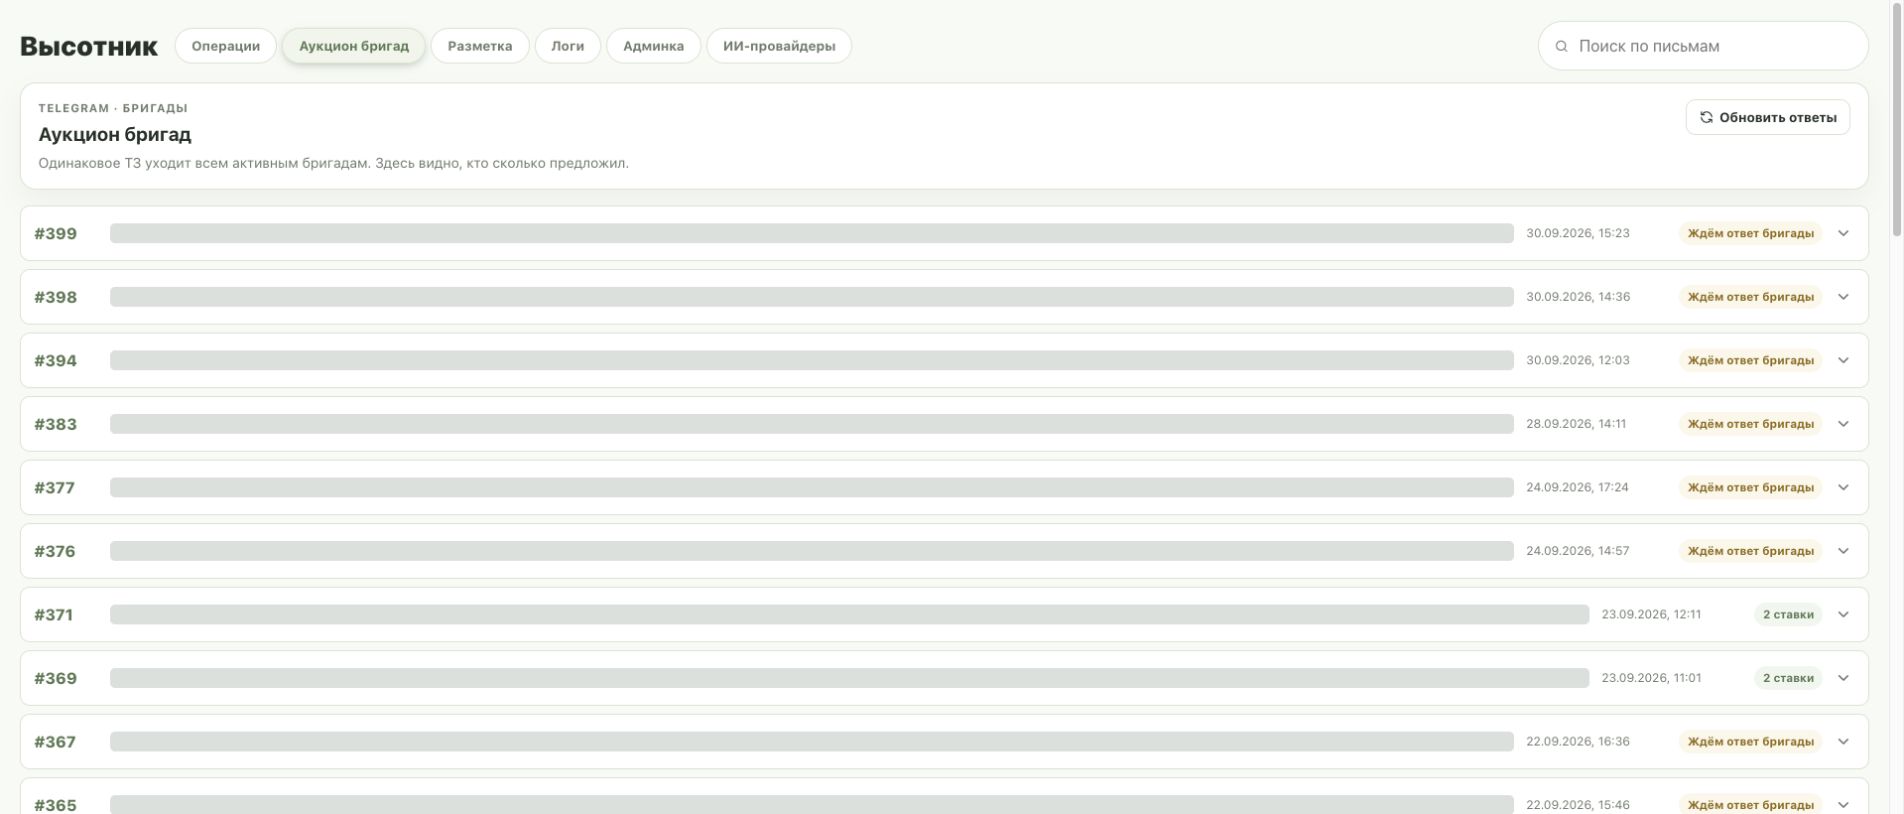The width and height of the screenshot is (1904, 814).
Task: Expand auction row #376
Action: coord(1843,551)
